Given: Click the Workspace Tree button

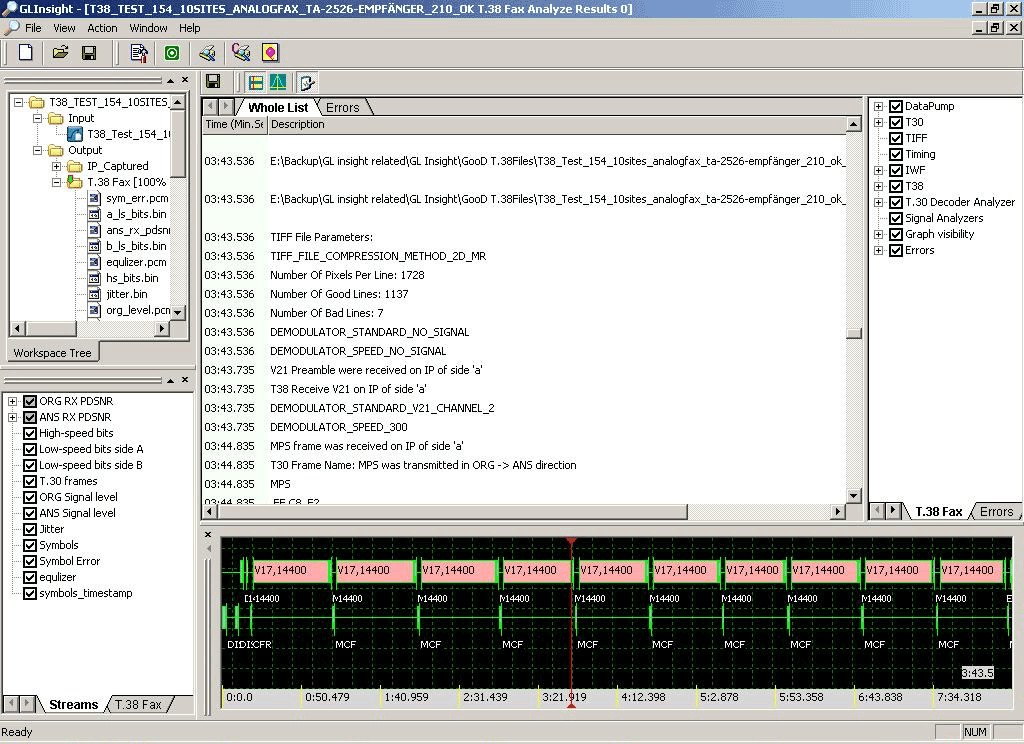Looking at the screenshot, I should click(53, 352).
